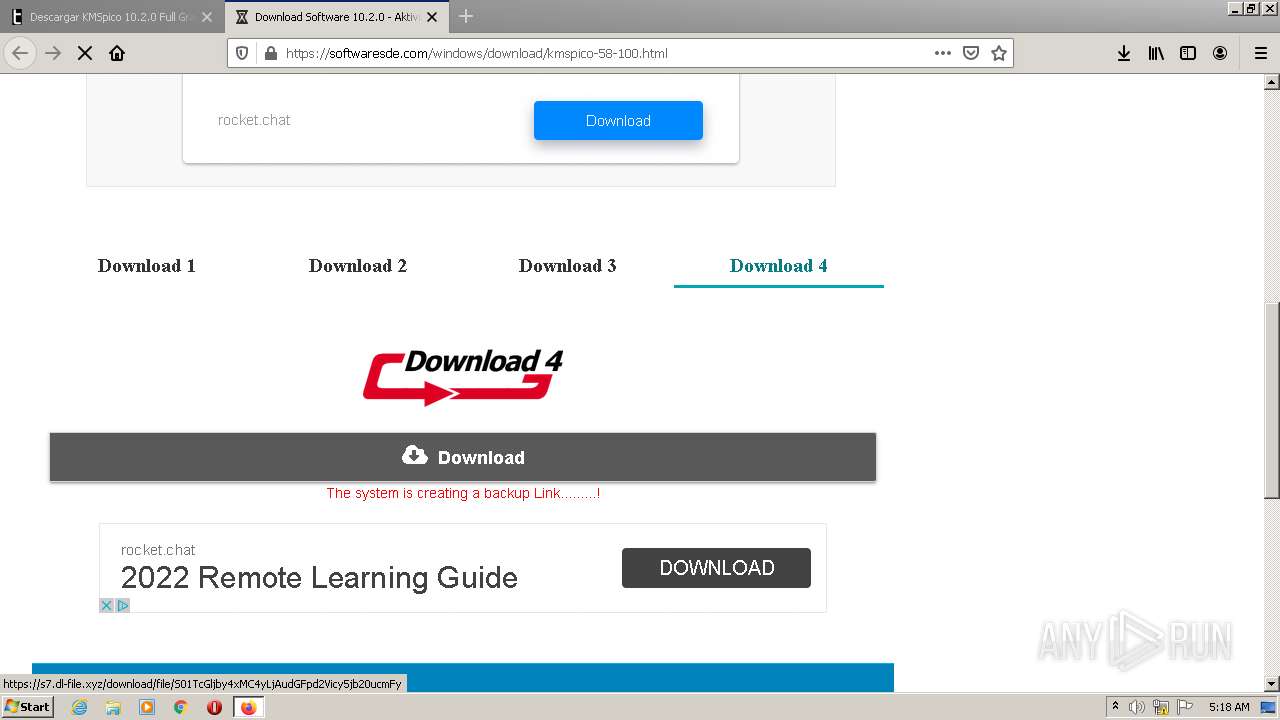Switch to Descargar KMSpico 10.2.0 tab
Viewport: 1280px width, 720px height.
pyautogui.click(x=111, y=17)
